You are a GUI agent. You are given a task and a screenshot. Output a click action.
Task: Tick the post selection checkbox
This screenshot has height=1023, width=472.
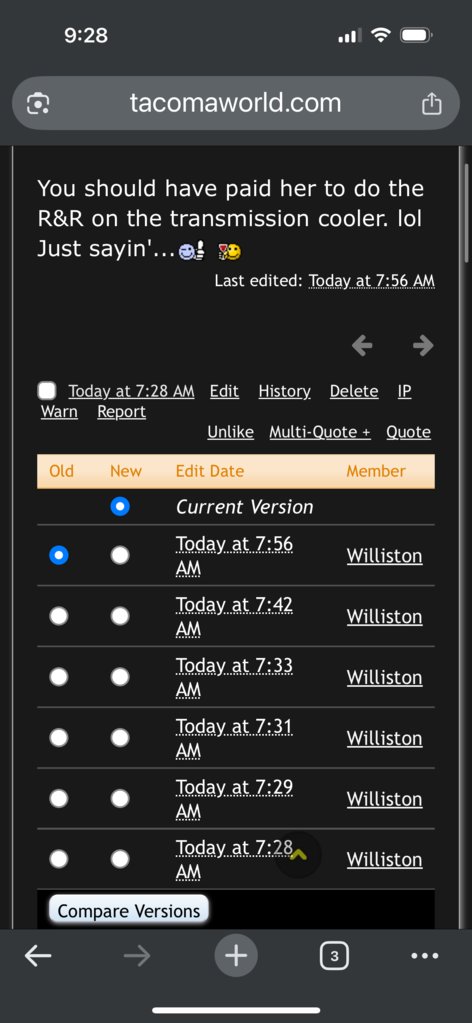tap(47, 391)
